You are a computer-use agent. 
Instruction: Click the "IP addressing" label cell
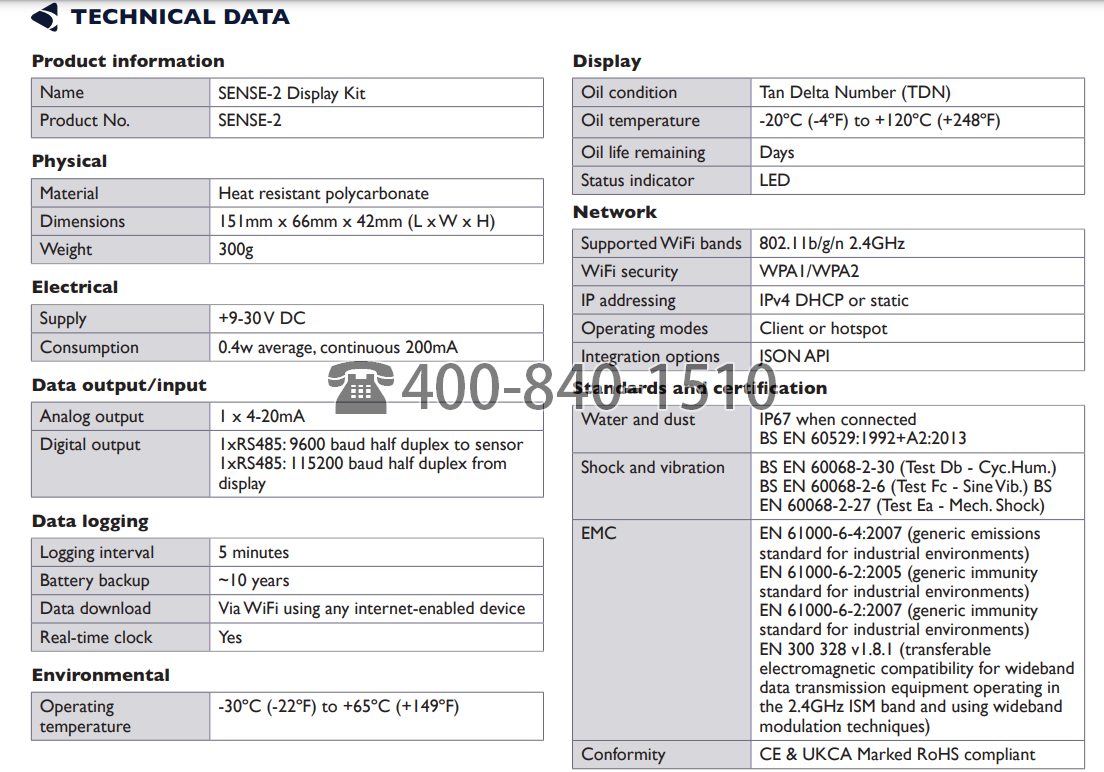tap(662, 300)
